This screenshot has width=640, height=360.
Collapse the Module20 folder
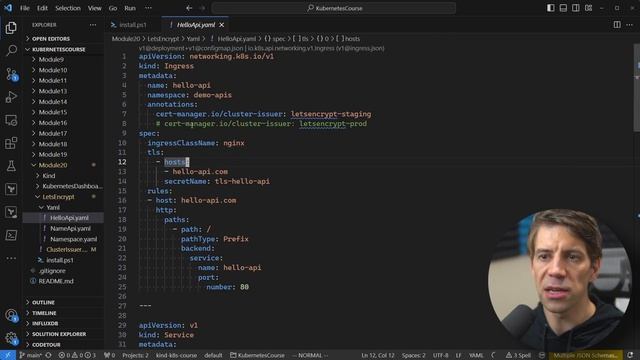click(53, 165)
